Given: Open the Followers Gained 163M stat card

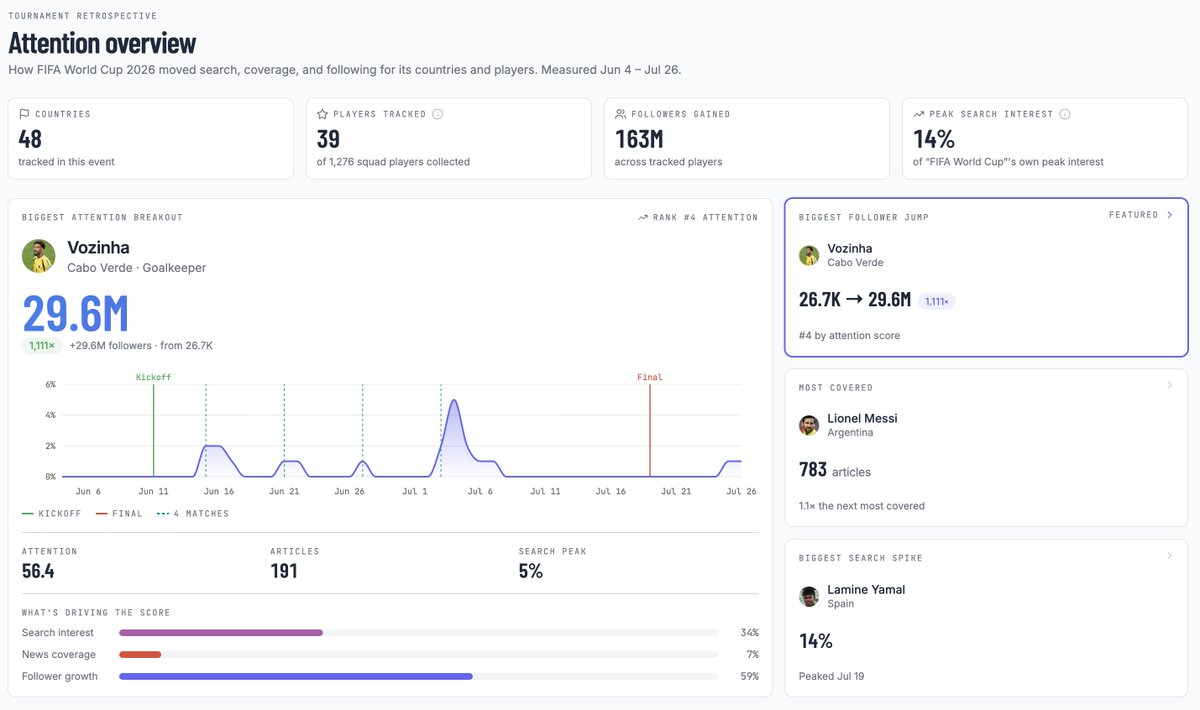Looking at the screenshot, I should coord(746,138).
